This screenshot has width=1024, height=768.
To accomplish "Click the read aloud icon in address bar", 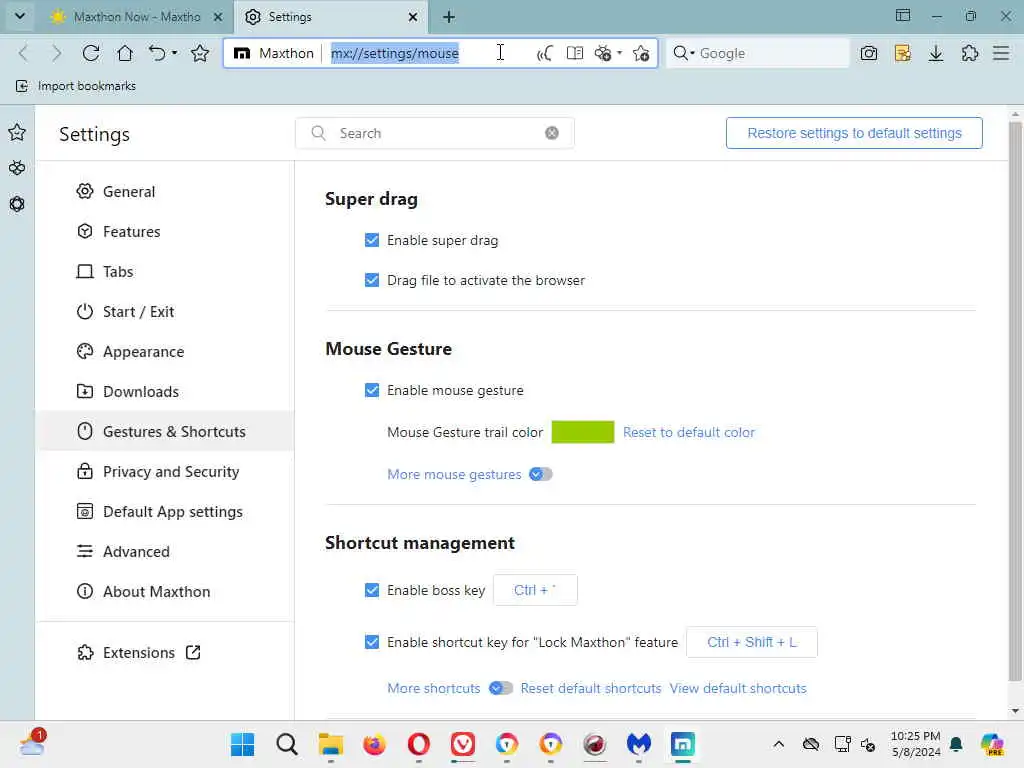I will pyautogui.click(x=544, y=53).
